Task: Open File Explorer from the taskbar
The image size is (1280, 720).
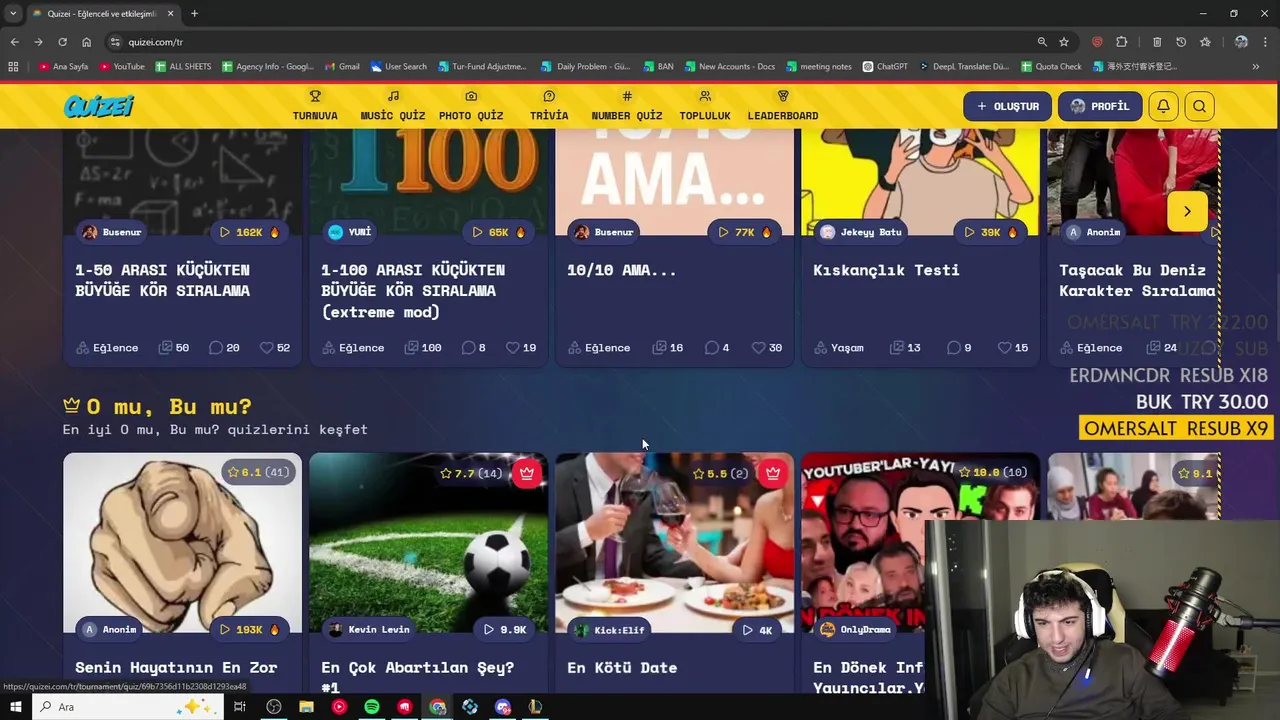Action: 306,707
